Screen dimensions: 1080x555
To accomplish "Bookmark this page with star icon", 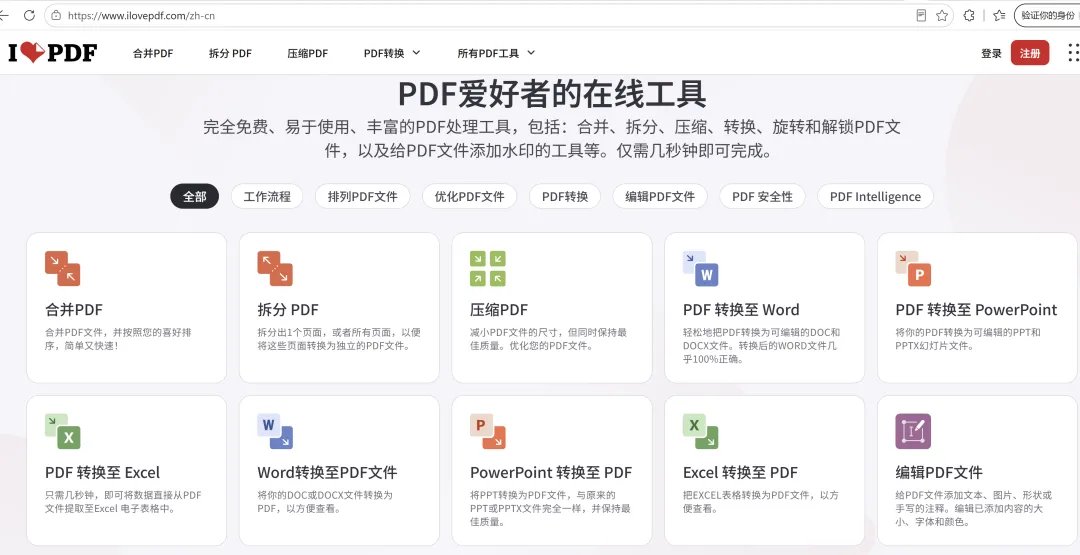I will [x=942, y=15].
